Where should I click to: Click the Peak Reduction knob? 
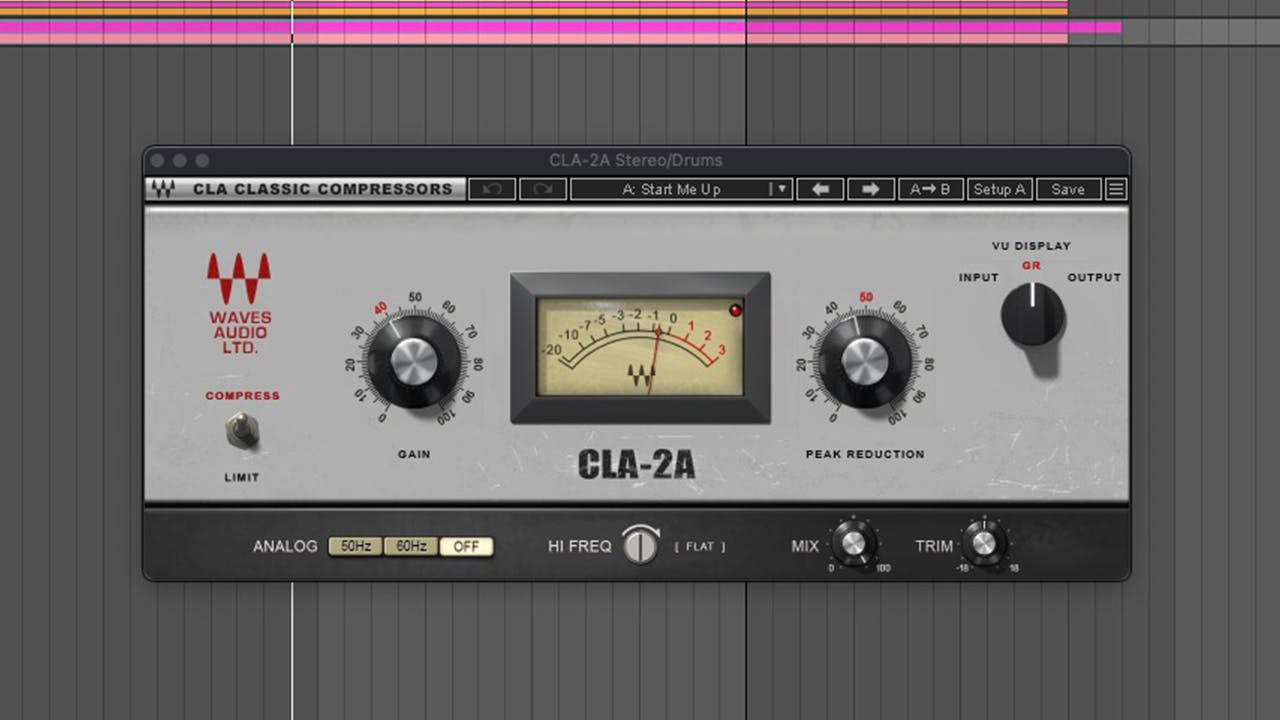click(865, 361)
